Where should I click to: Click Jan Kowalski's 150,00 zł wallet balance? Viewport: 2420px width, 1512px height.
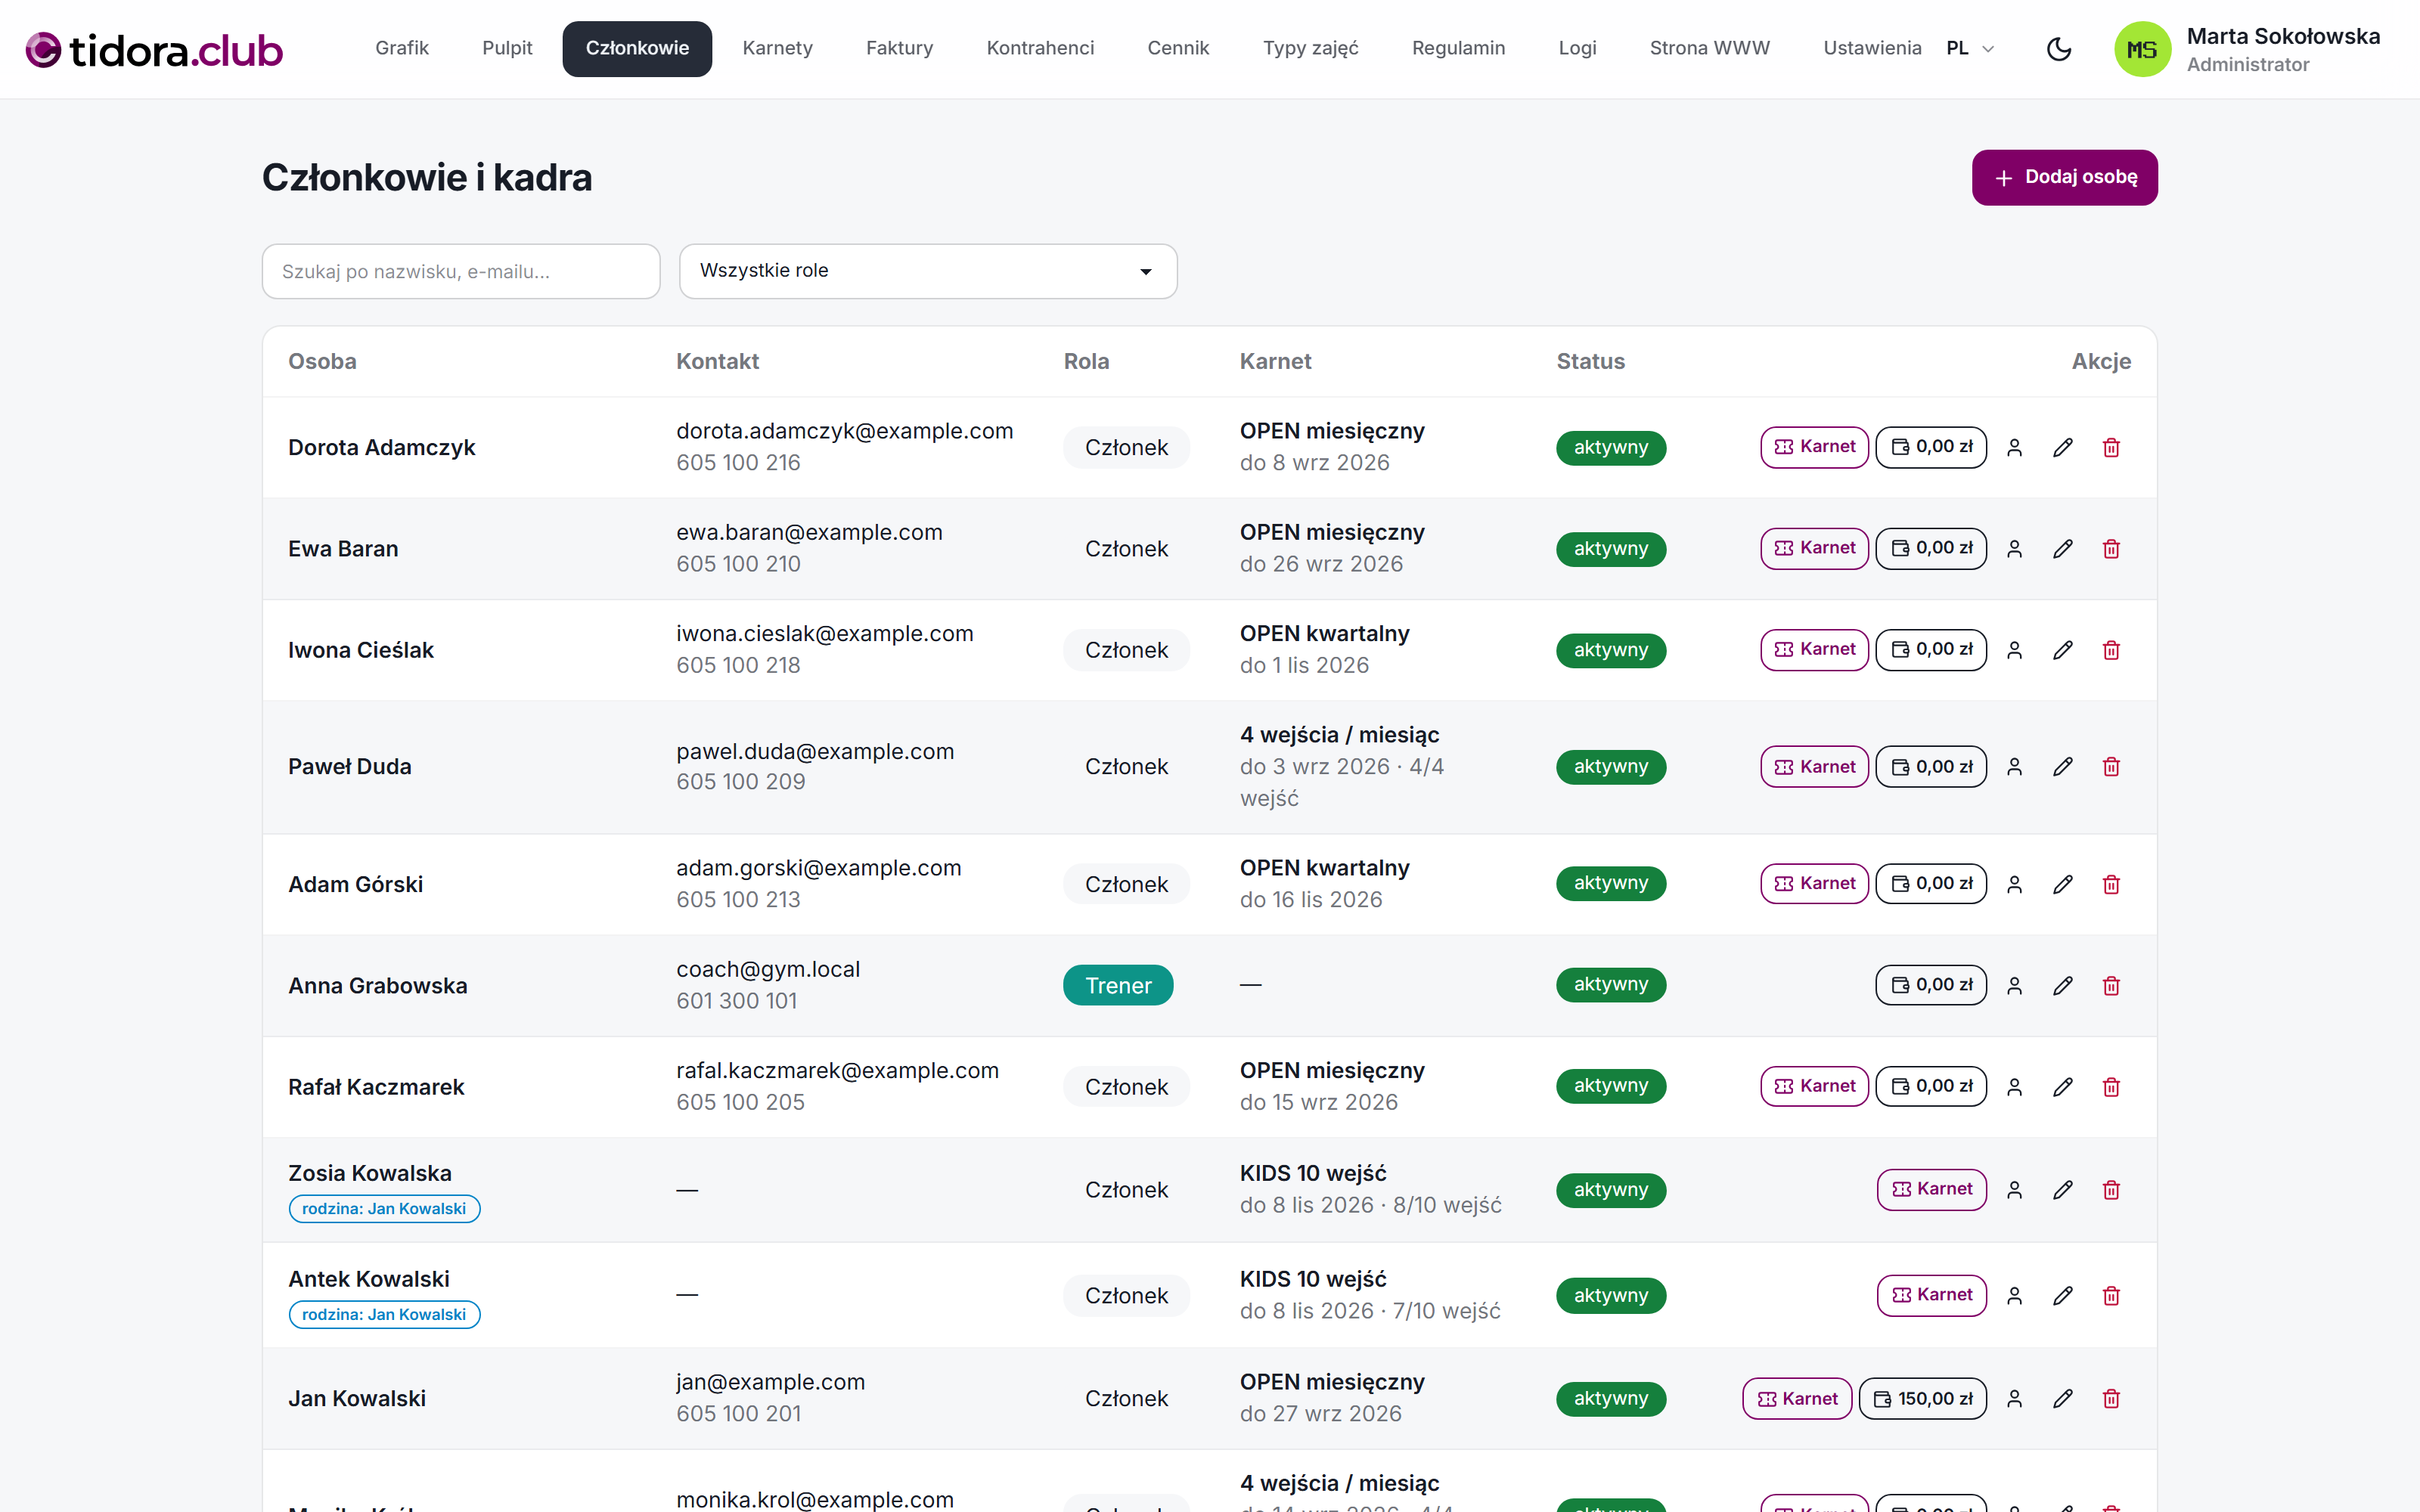[x=1922, y=1398]
